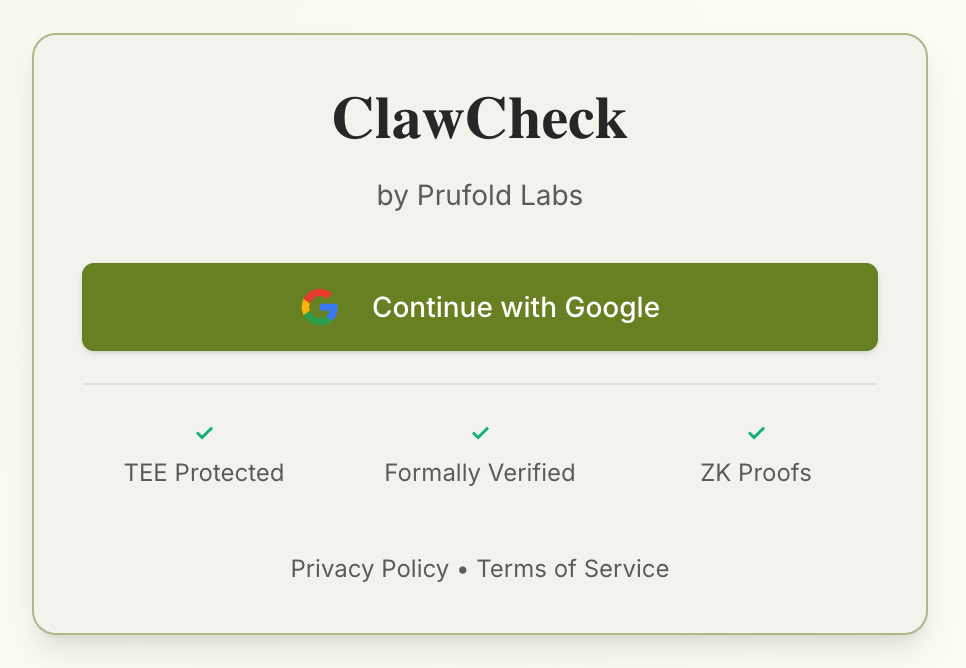Select the Formally Verified label

coord(480,472)
